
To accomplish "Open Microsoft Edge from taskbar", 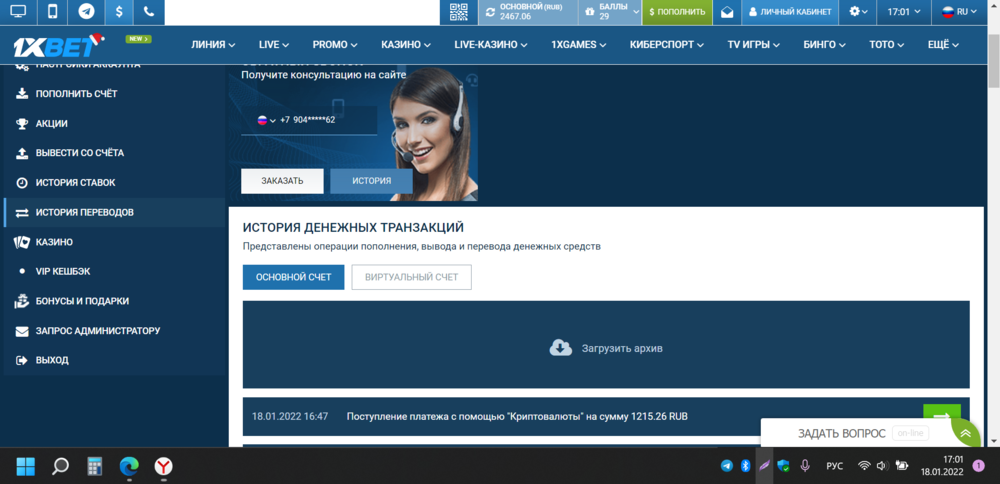I will coord(129,466).
